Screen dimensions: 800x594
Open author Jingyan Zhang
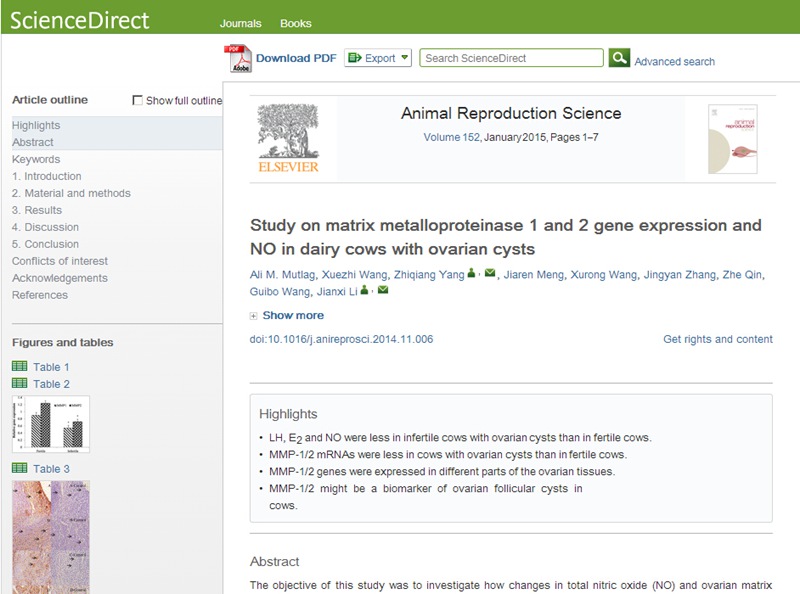(x=680, y=275)
